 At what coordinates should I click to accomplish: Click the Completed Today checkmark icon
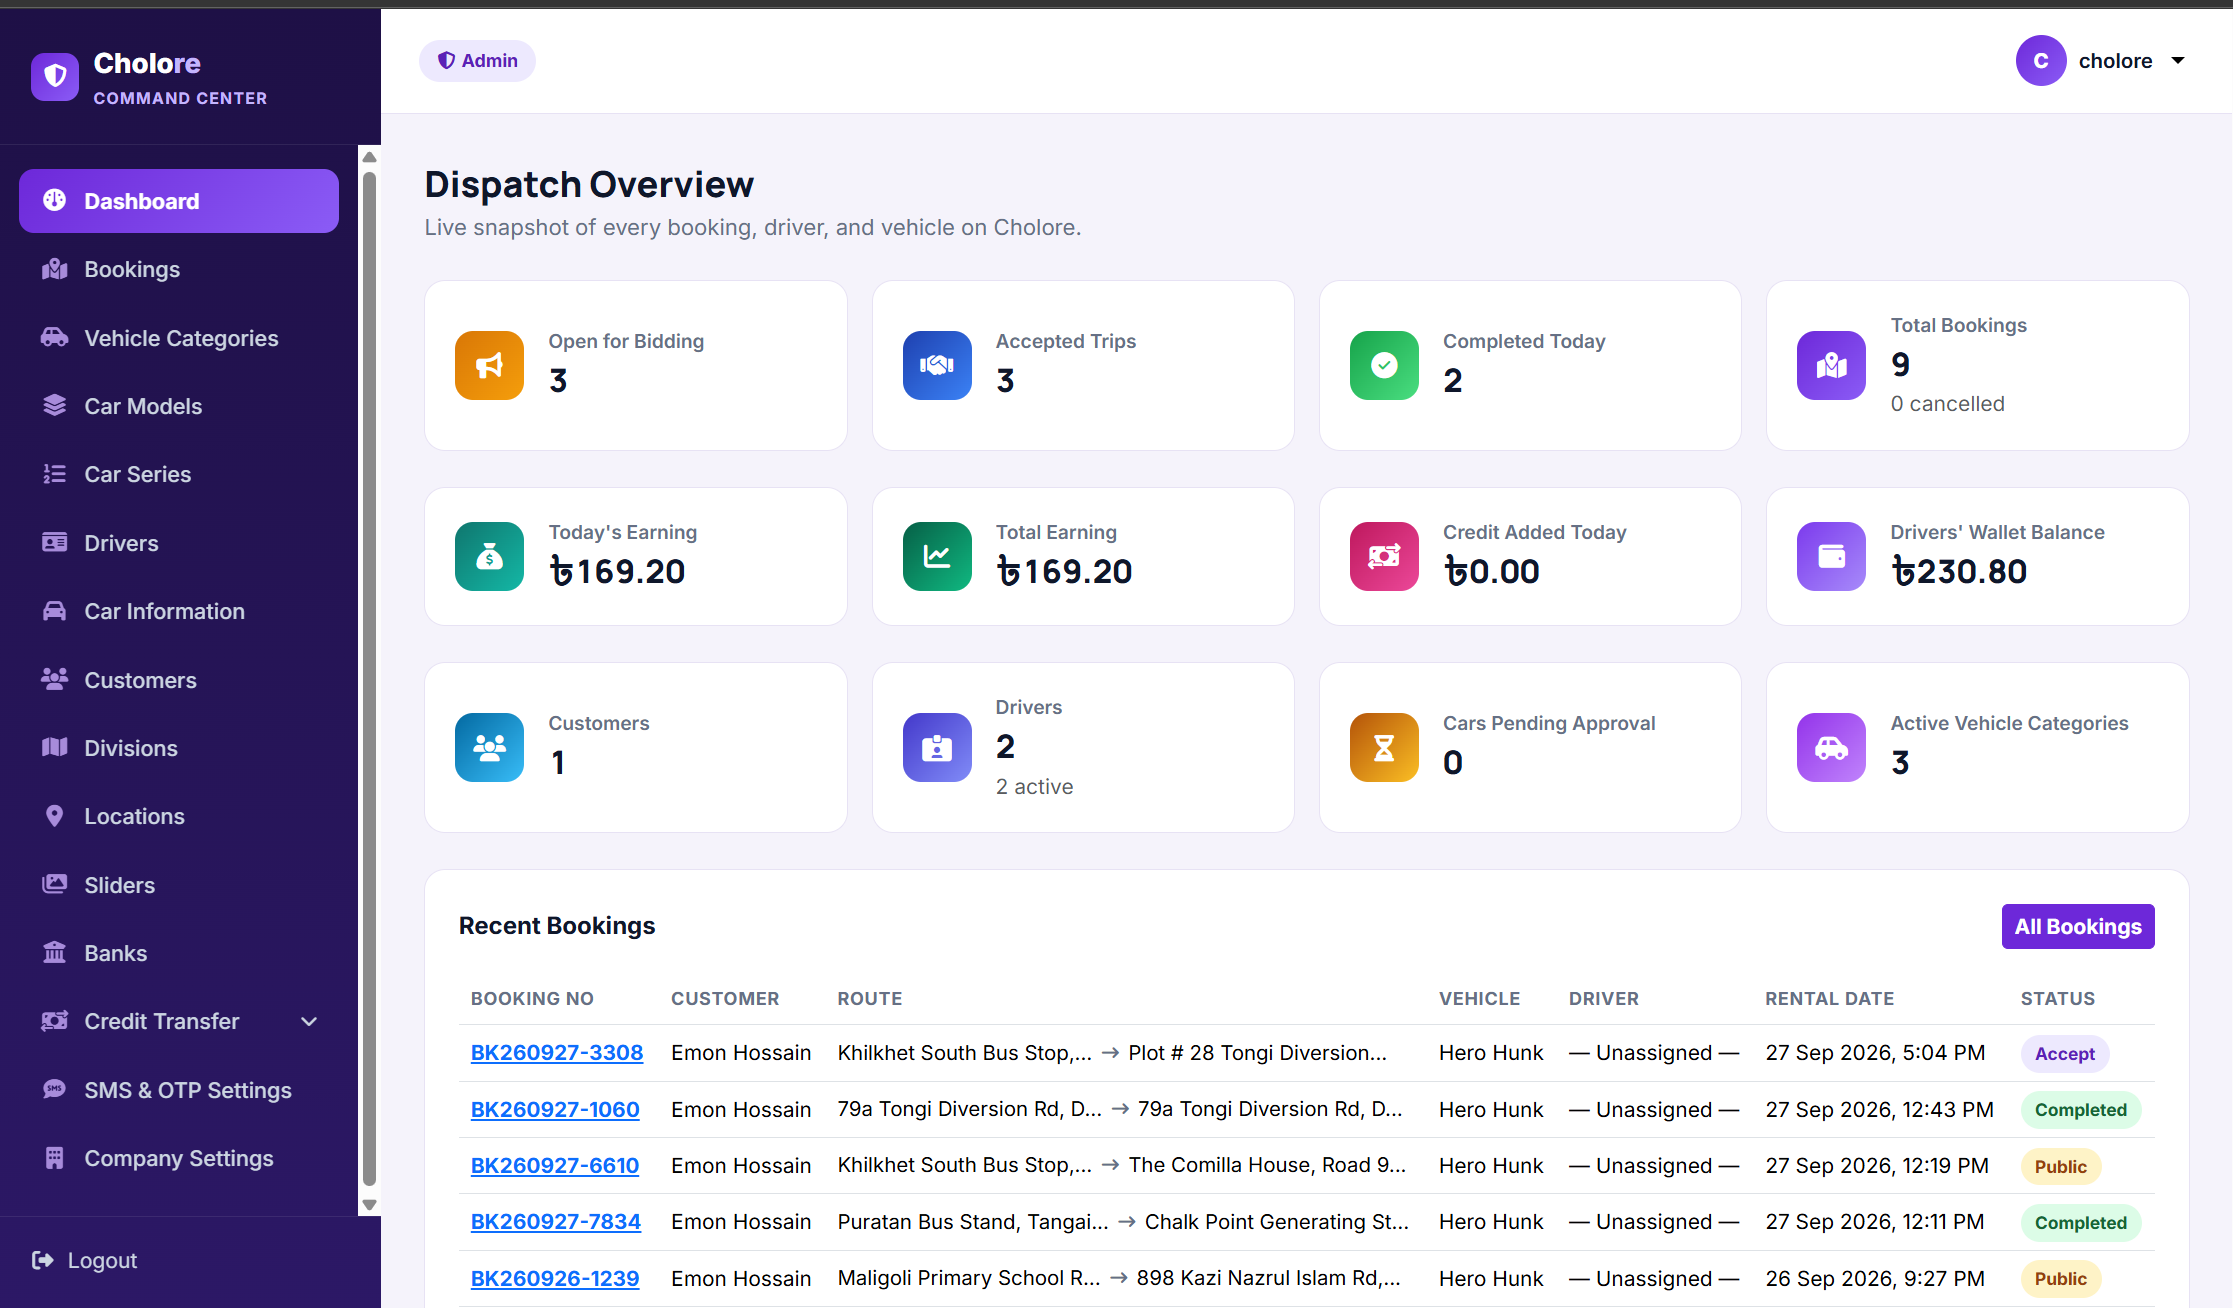[1384, 365]
